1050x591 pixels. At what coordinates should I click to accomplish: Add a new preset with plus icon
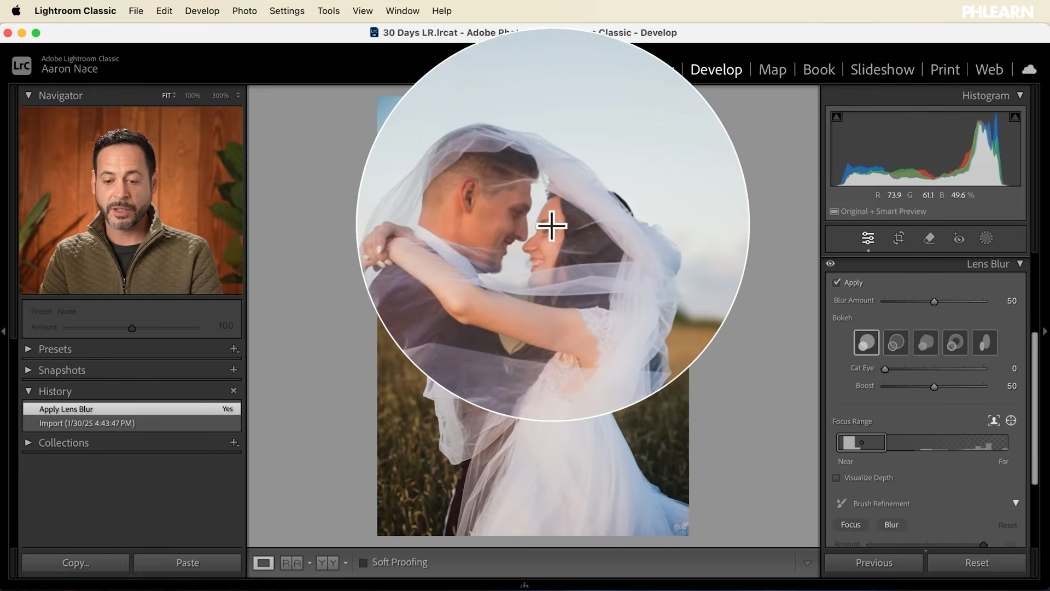click(233, 349)
